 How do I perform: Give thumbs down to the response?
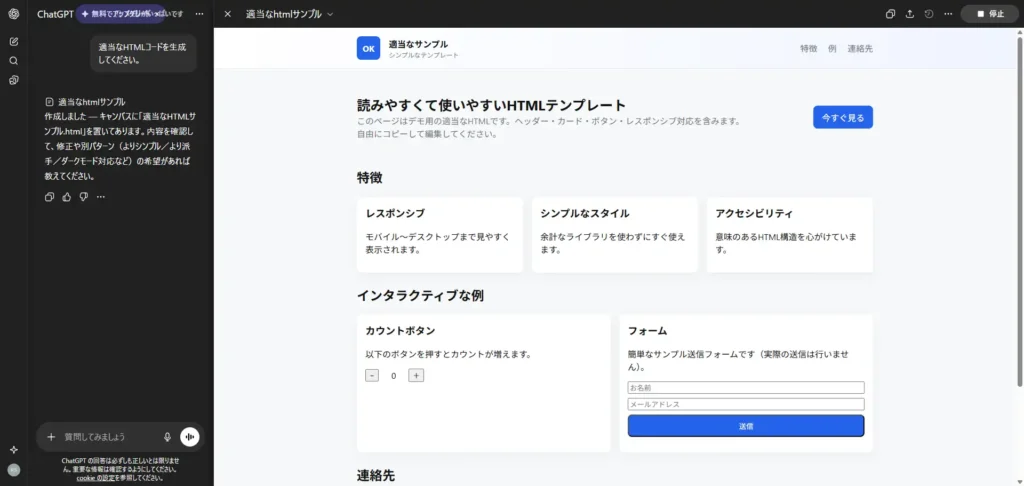(x=84, y=197)
